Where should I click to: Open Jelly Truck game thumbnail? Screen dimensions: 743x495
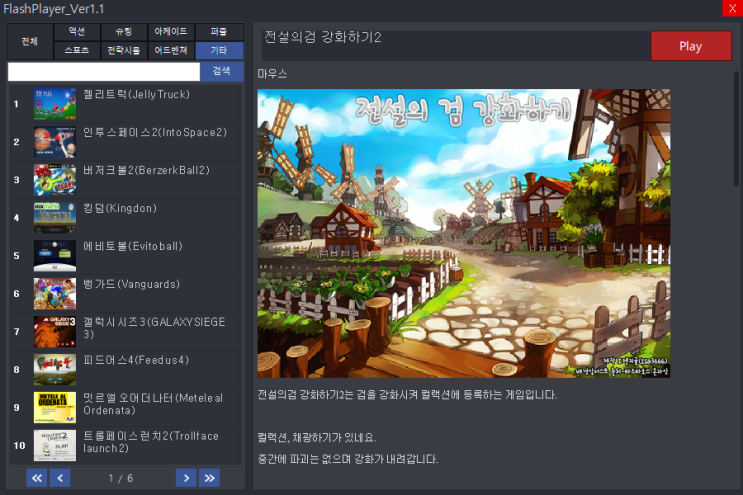[x=55, y=104]
